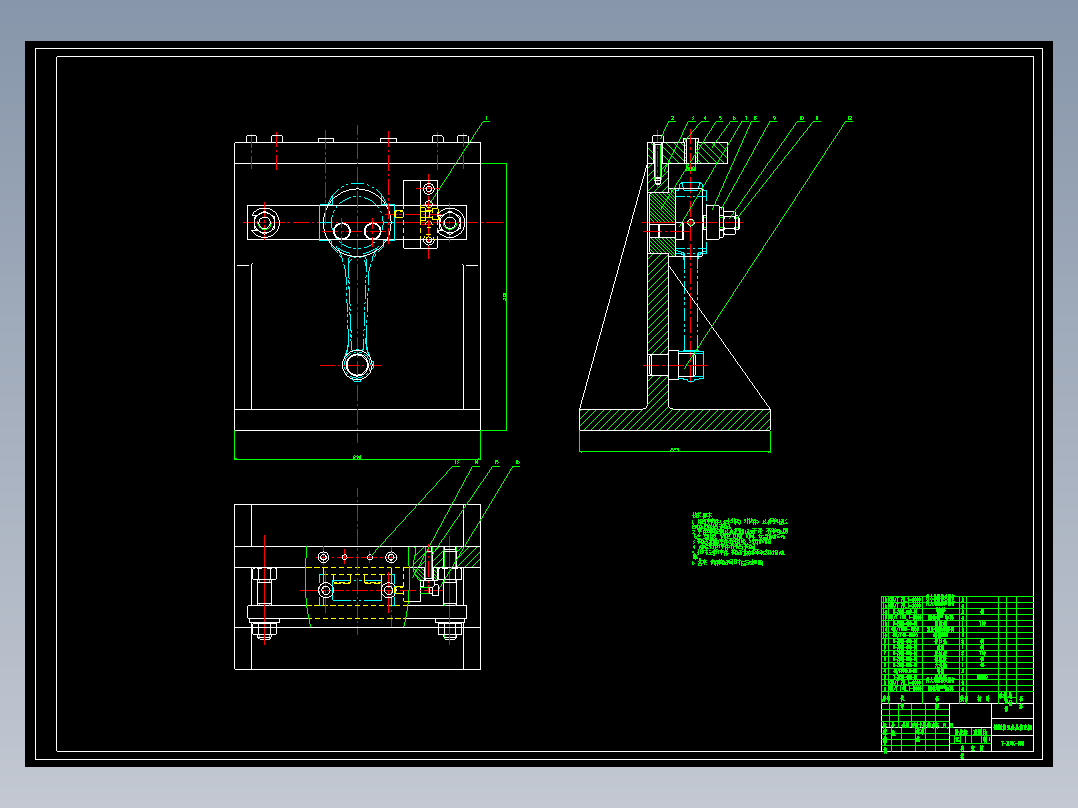Click width dimension text below front view

pos(357,457)
